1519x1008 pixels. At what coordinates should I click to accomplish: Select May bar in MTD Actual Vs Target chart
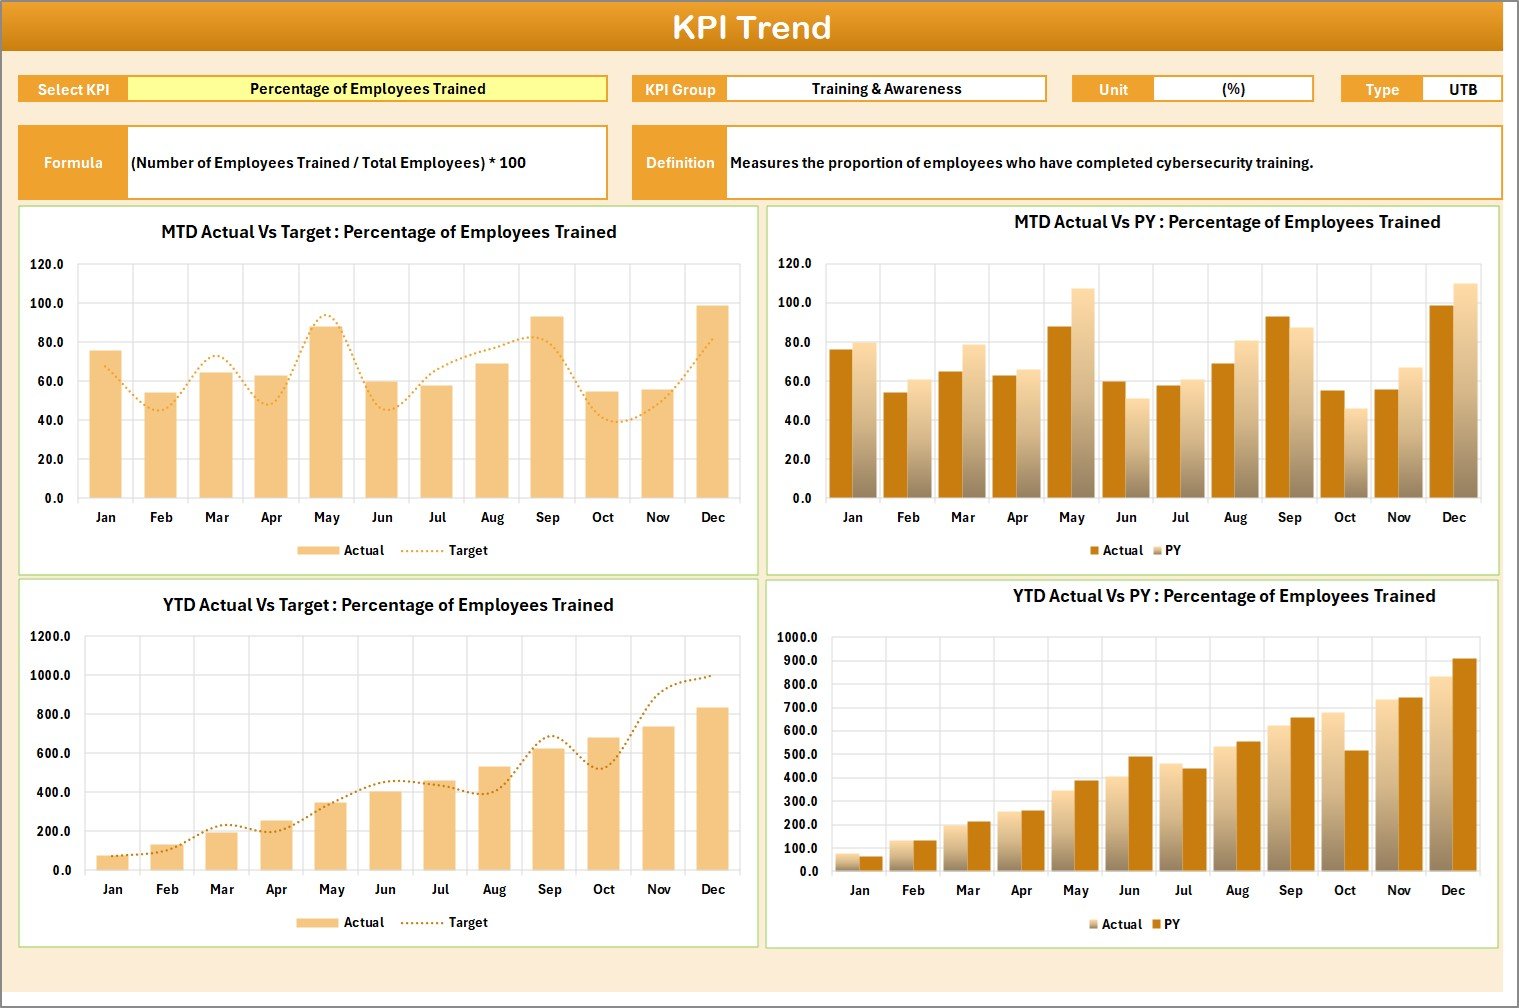(326, 412)
